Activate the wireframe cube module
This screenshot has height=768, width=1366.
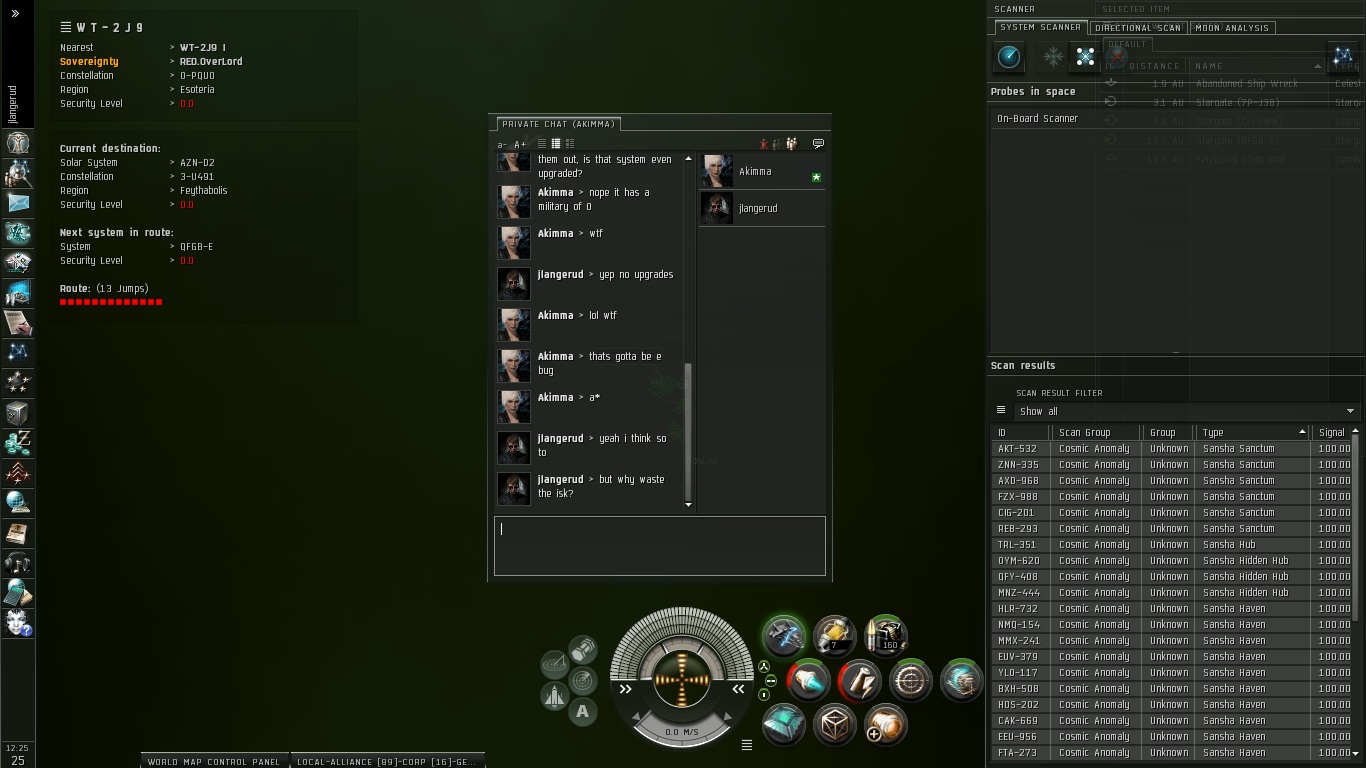pyautogui.click(x=834, y=724)
